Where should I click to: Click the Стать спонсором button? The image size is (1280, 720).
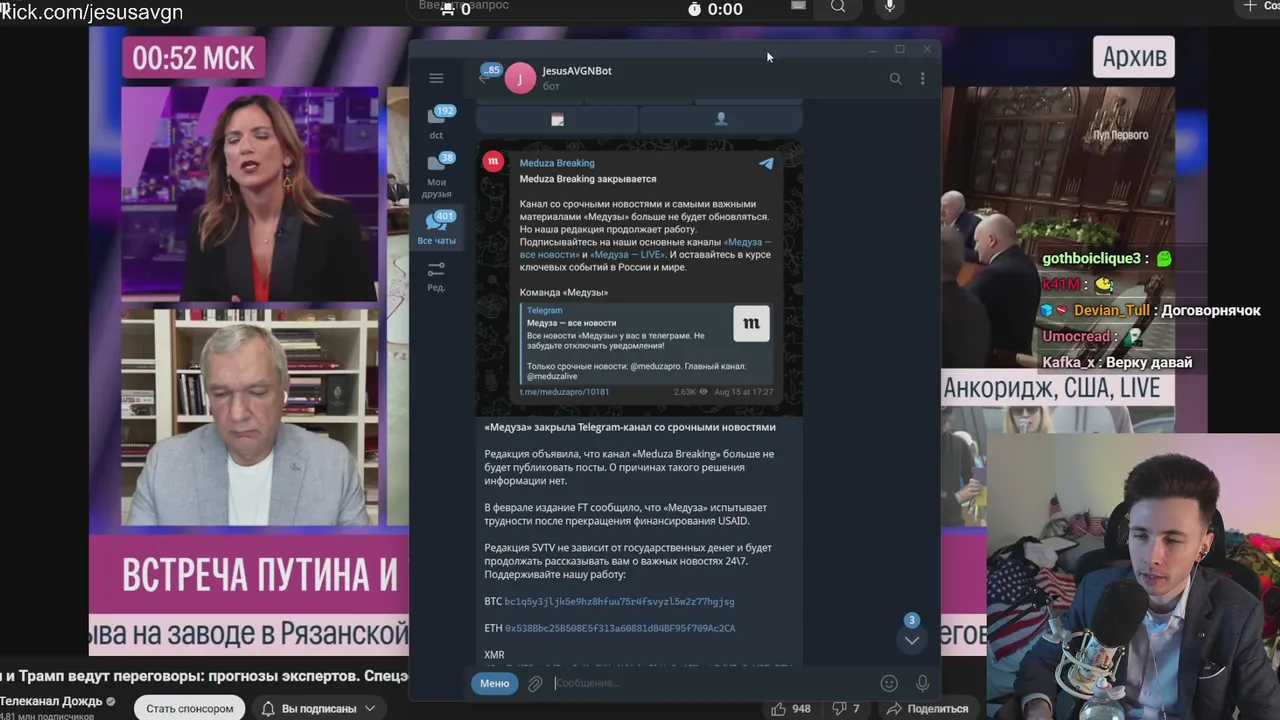coord(190,708)
